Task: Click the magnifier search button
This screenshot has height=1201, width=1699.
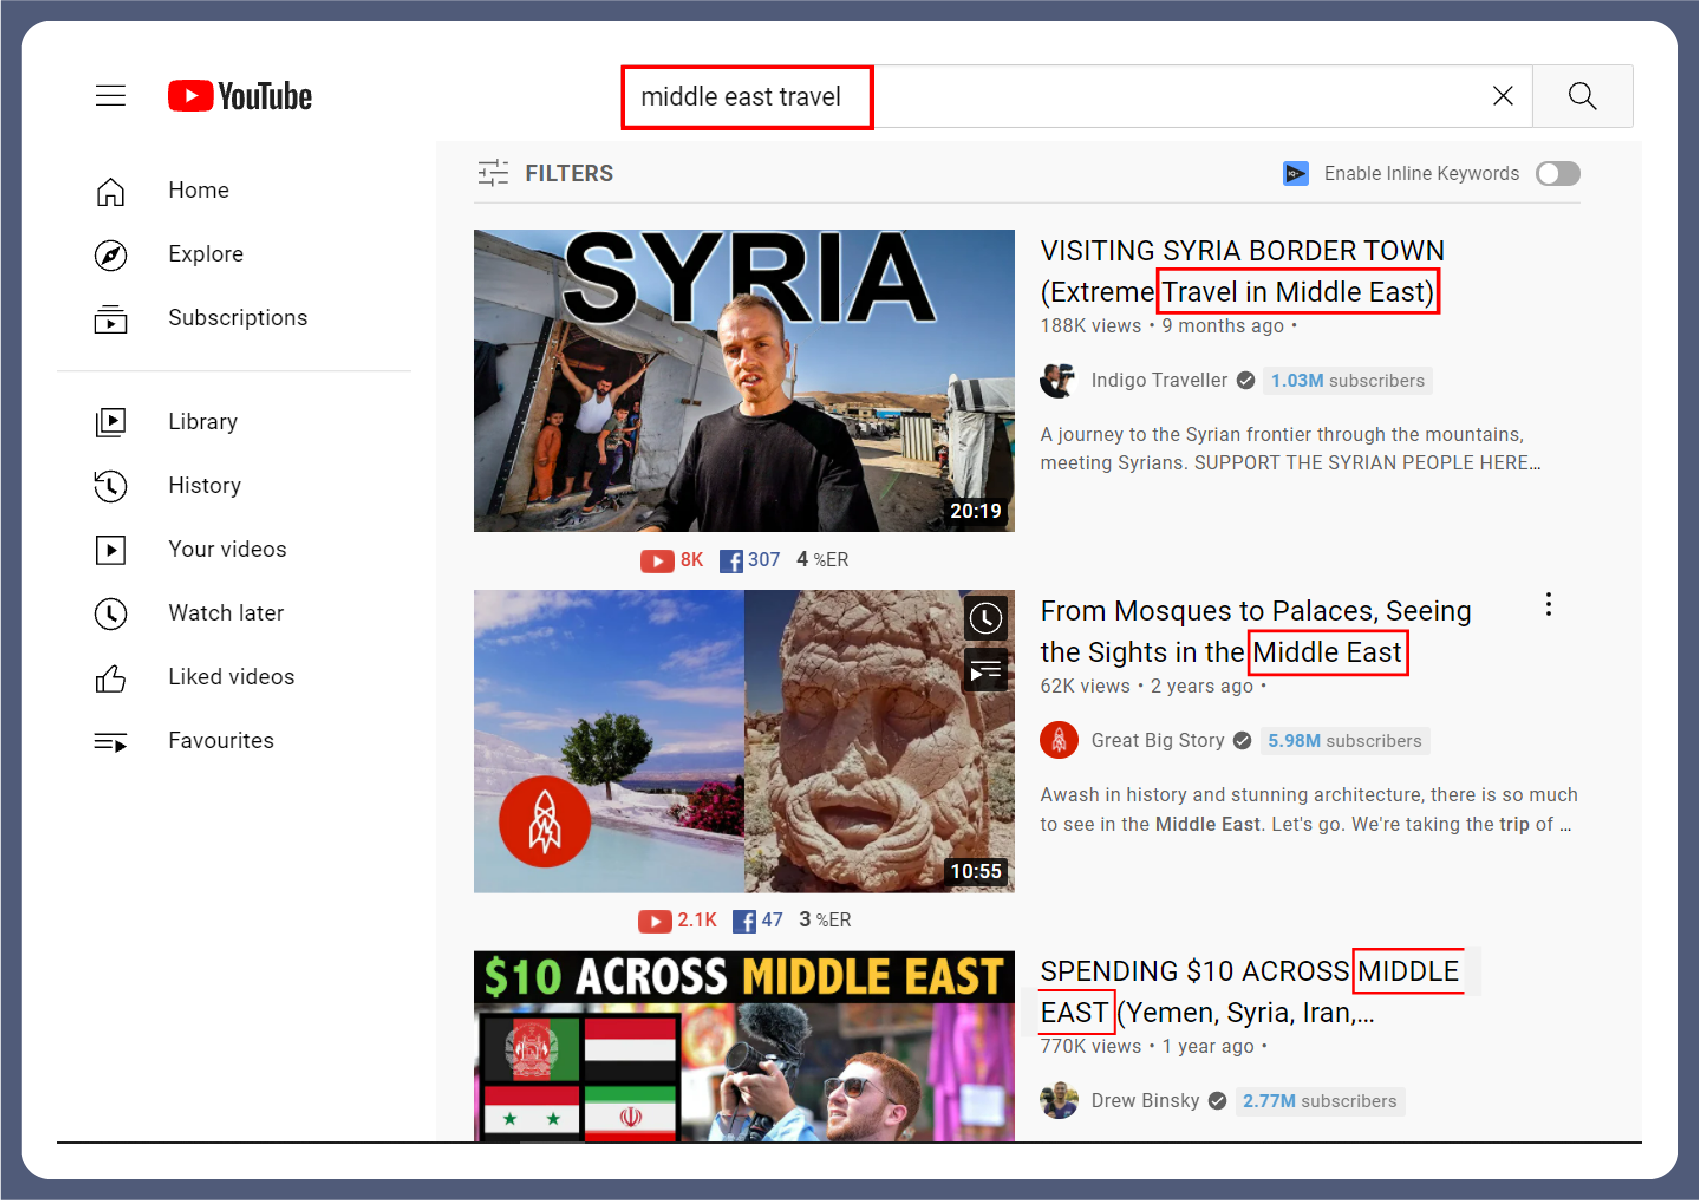Action: coord(1582,96)
